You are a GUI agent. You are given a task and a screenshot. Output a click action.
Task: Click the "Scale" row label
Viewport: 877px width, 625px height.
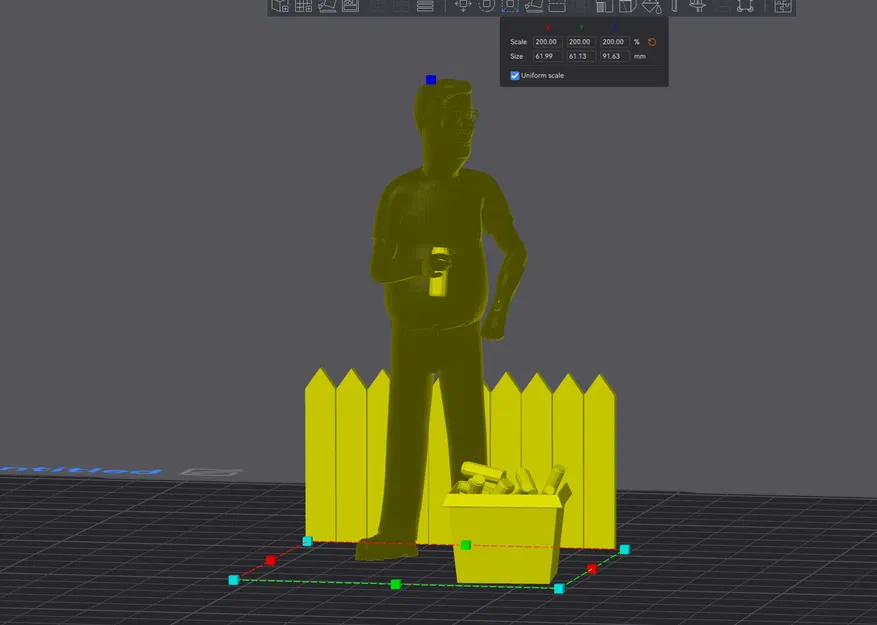coord(518,42)
